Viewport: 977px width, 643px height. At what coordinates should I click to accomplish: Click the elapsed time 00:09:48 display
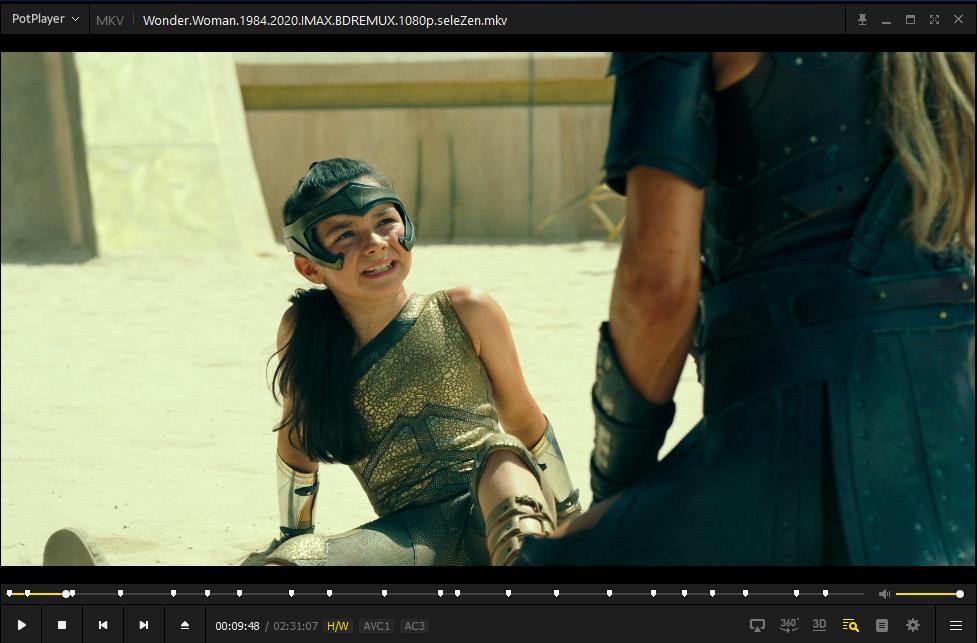(x=237, y=626)
